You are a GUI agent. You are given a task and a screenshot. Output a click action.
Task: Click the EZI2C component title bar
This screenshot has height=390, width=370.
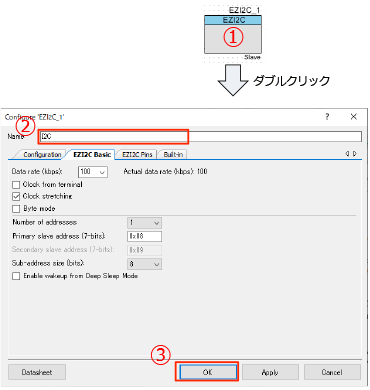pyautogui.click(x=233, y=20)
